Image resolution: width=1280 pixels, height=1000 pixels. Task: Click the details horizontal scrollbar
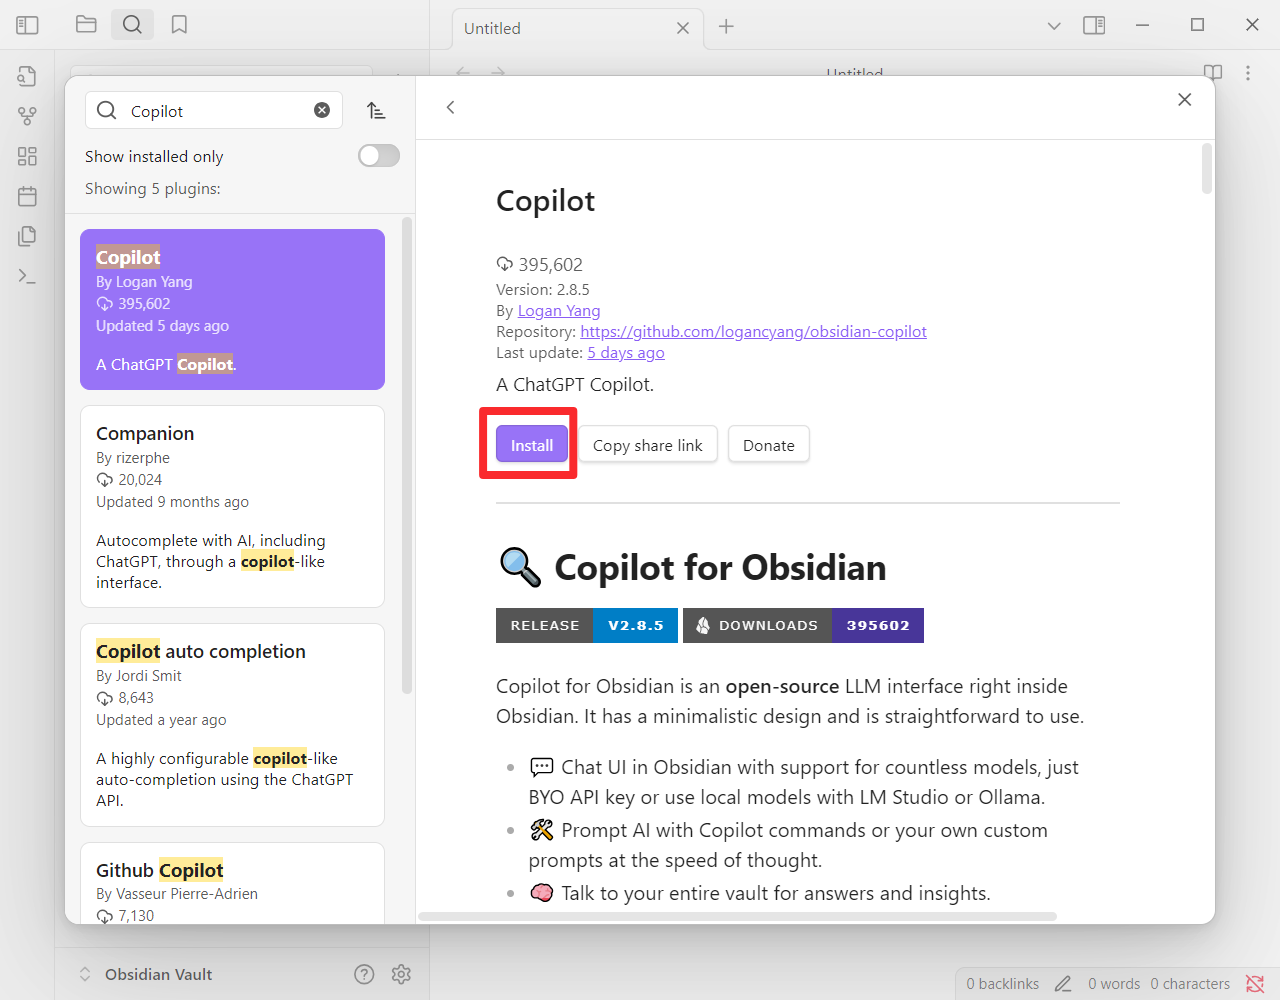[738, 916]
